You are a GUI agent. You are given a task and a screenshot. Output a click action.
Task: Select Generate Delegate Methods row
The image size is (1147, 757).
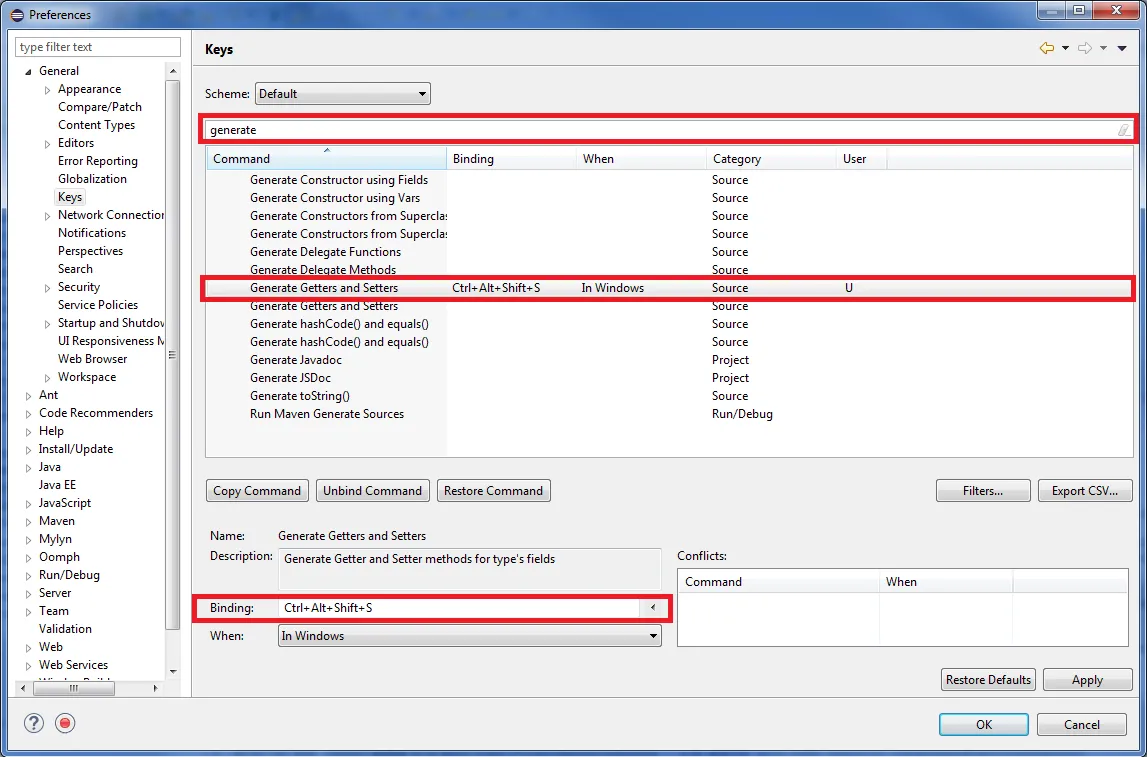[669, 270]
